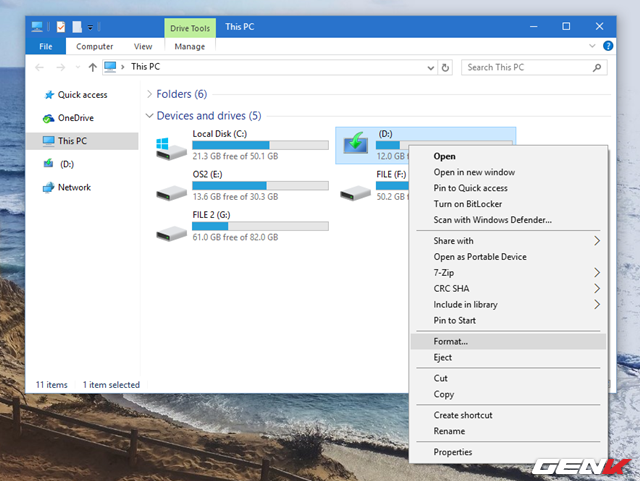The image size is (640, 481).
Task: Select Quick access in the navigation pane
Action: click(x=82, y=95)
